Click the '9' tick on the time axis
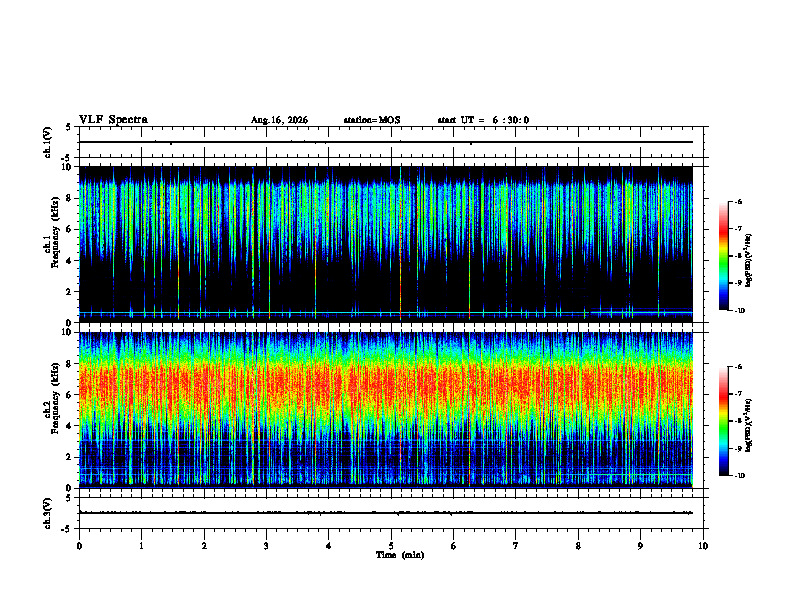Viewport: 792px width, 612px height. point(640,546)
